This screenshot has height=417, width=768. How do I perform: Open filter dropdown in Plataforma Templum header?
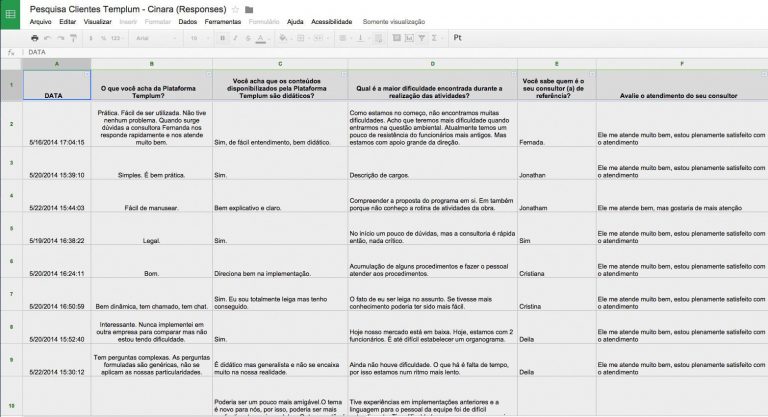tap(209, 74)
